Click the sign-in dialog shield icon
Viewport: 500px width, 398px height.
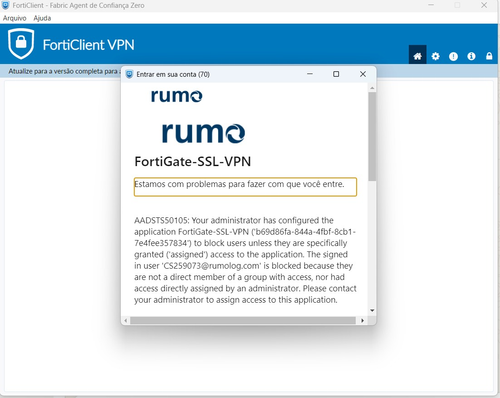[x=129, y=74]
